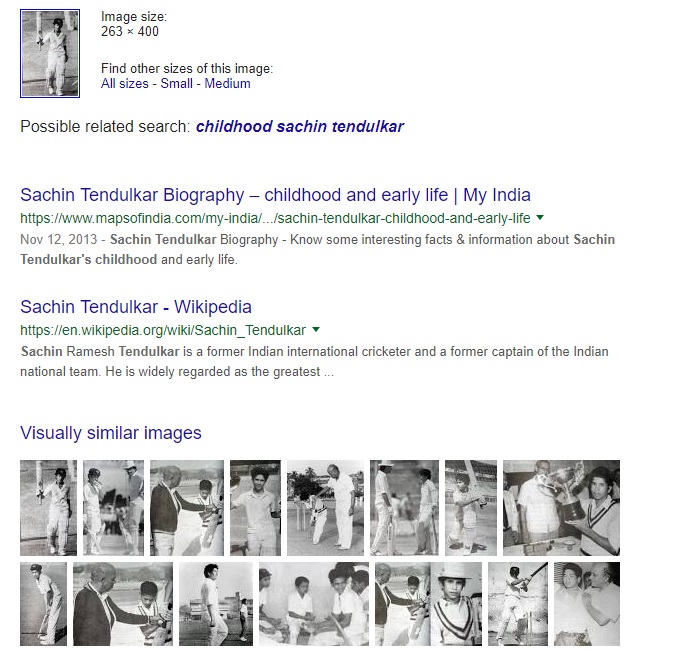The height and width of the screenshot is (656, 687).
Task: Open similar image of man adjusting boy's bat
Action: pyautogui.click(x=187, y=508)
